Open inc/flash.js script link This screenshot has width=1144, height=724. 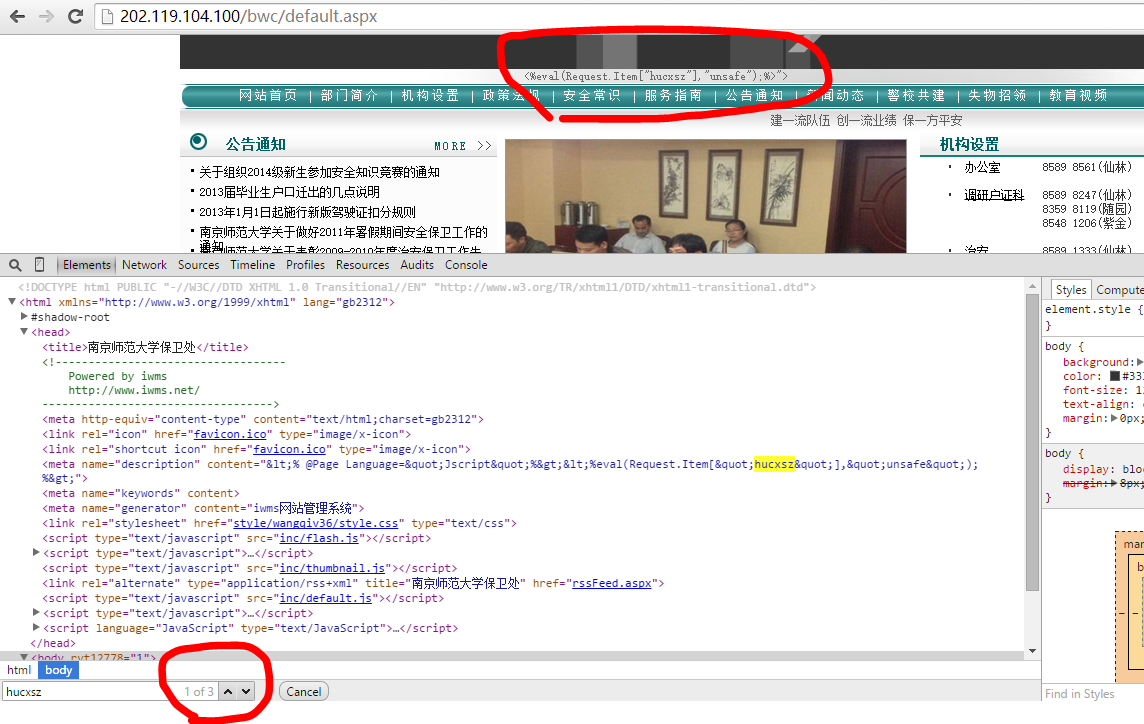point(319,538)
